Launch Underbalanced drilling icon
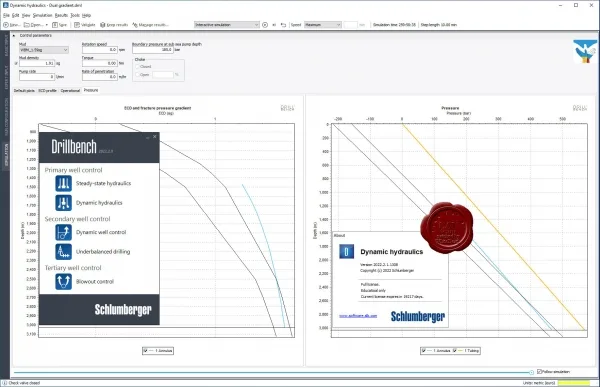 click(x=64, y=252)
